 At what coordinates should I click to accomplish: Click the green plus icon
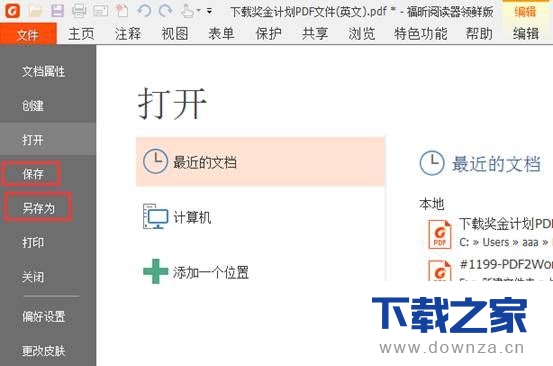tap(156, 271)
